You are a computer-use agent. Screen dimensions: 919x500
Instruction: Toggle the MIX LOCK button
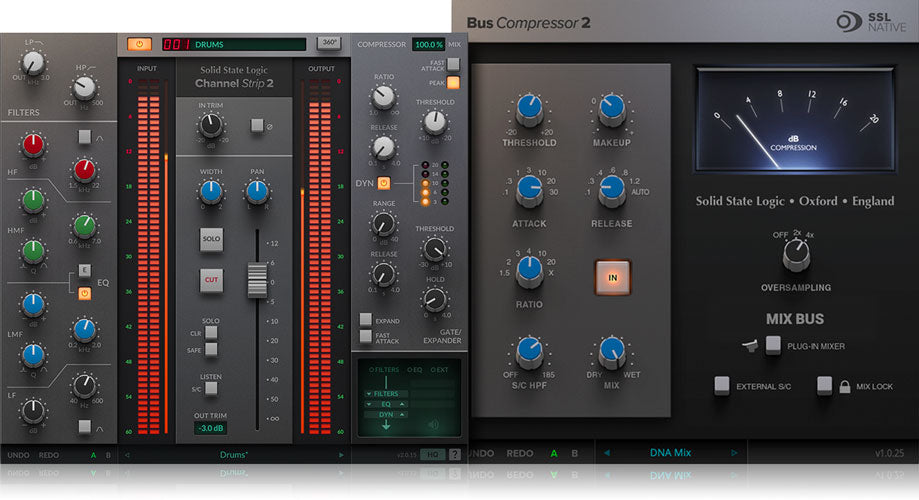[825, 385]
